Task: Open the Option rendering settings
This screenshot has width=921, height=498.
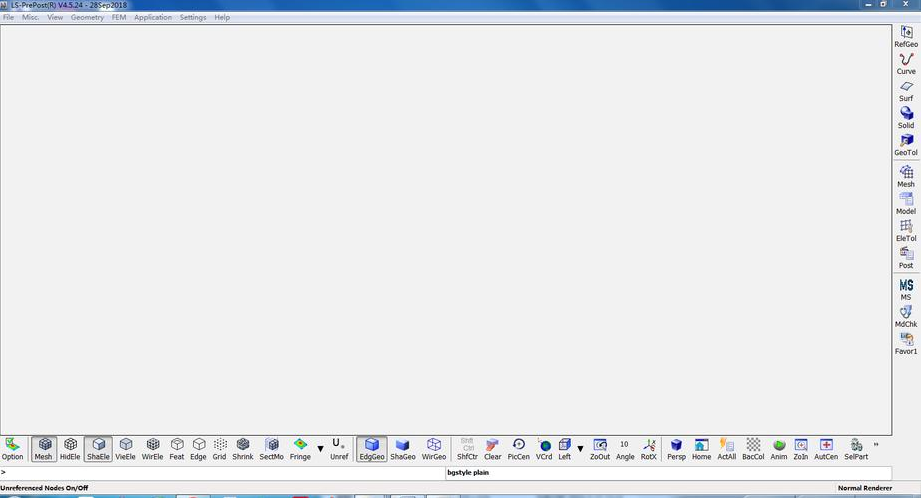Action: tap(12, 449)
